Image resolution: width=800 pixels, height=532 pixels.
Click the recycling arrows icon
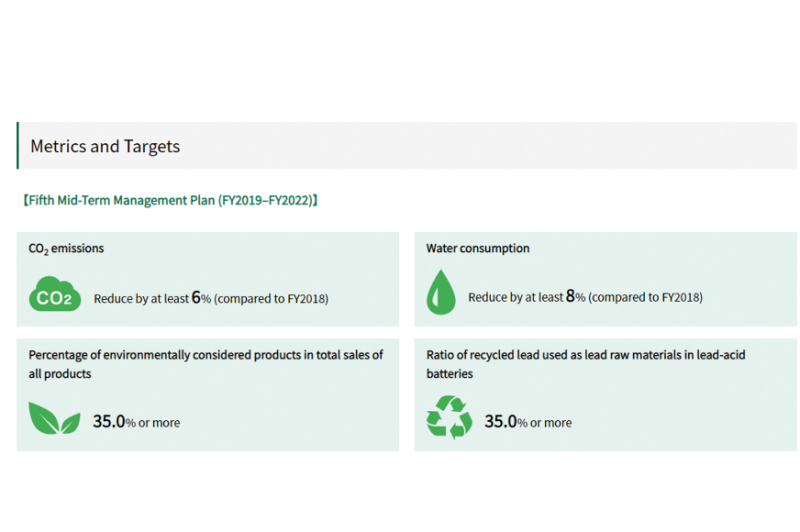449,418
